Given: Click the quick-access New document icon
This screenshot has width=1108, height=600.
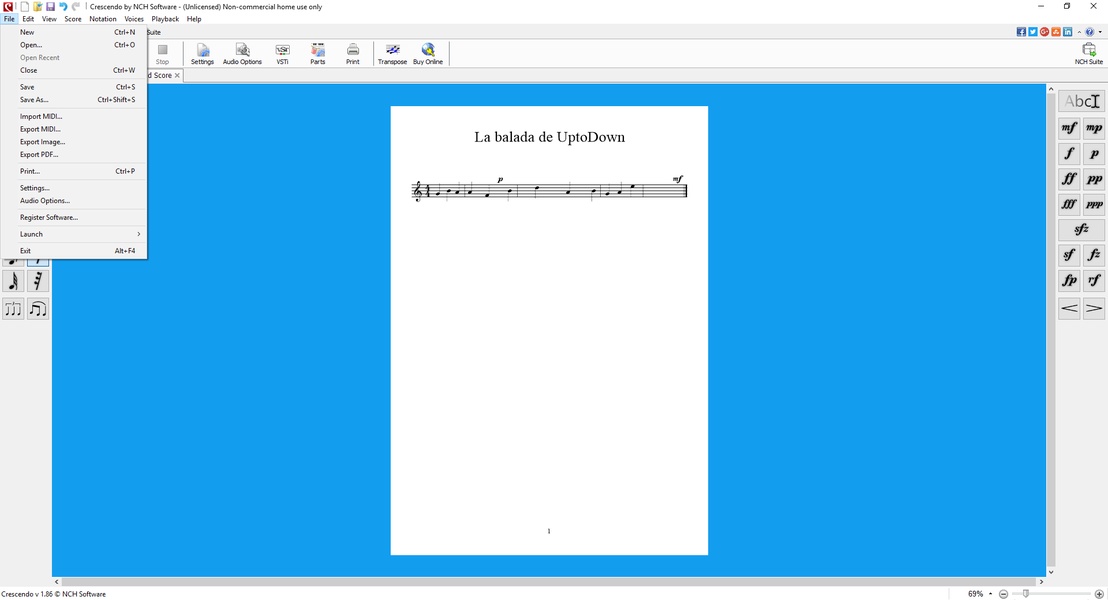Looking at the screenshot, I should tap(24, 6).
